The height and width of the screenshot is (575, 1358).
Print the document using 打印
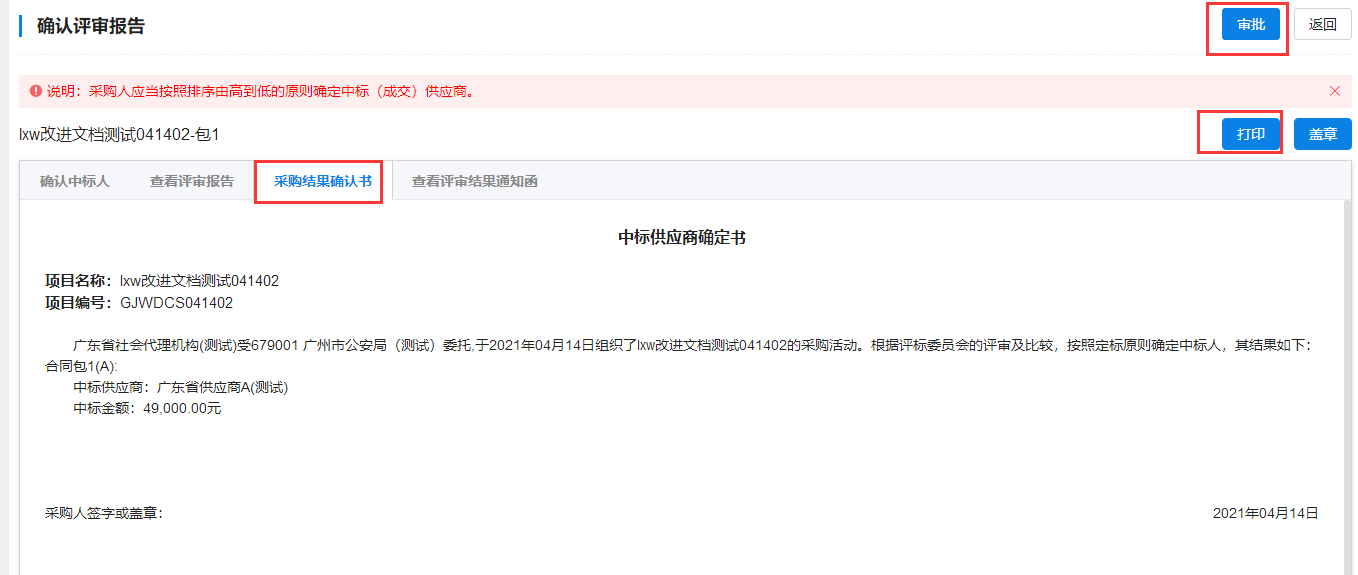(1250, 134)
